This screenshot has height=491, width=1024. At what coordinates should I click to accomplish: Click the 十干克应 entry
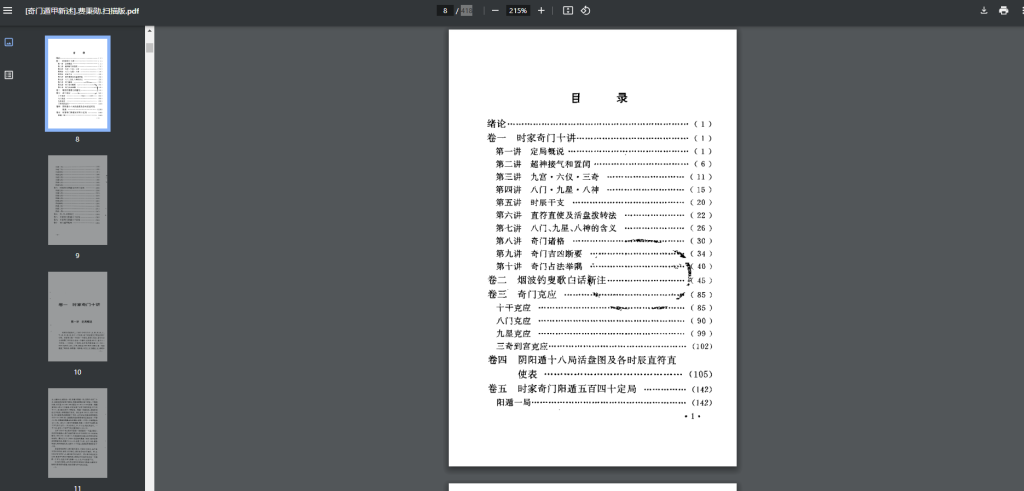pyautogui.click(x=603, y=308)
